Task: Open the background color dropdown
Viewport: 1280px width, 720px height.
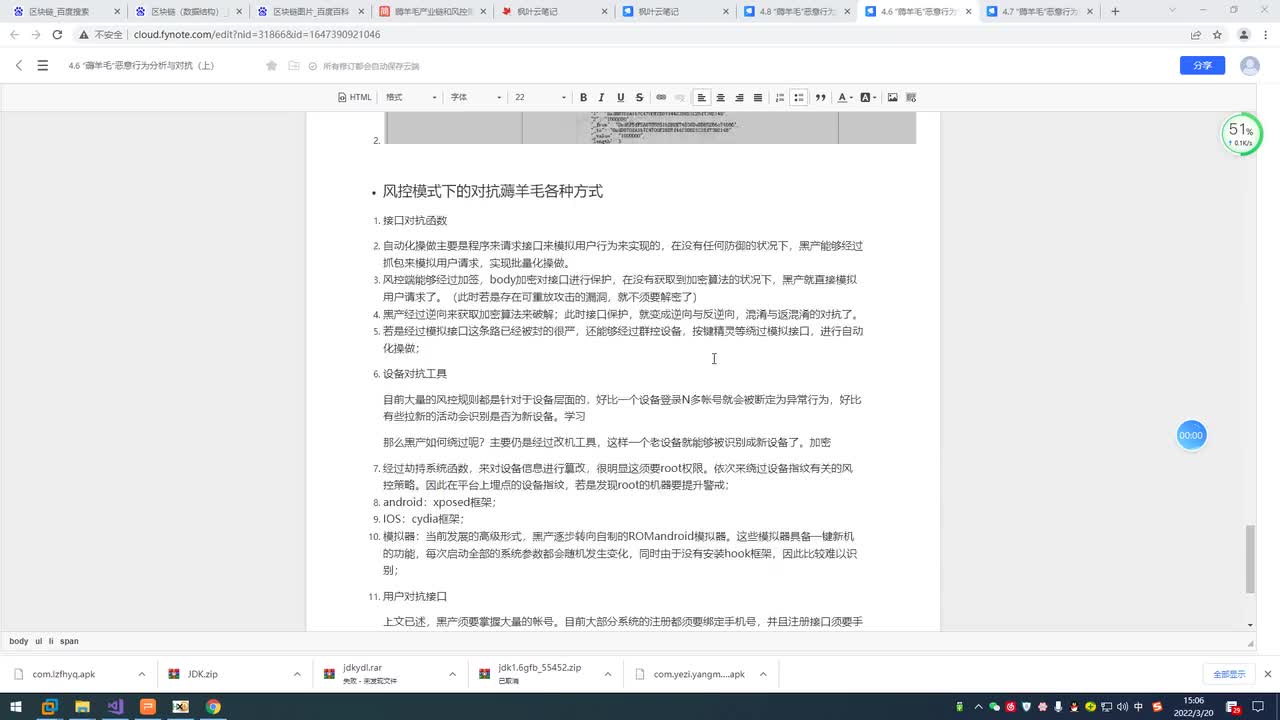Action: pyautogui.click(x=868, y=97)
